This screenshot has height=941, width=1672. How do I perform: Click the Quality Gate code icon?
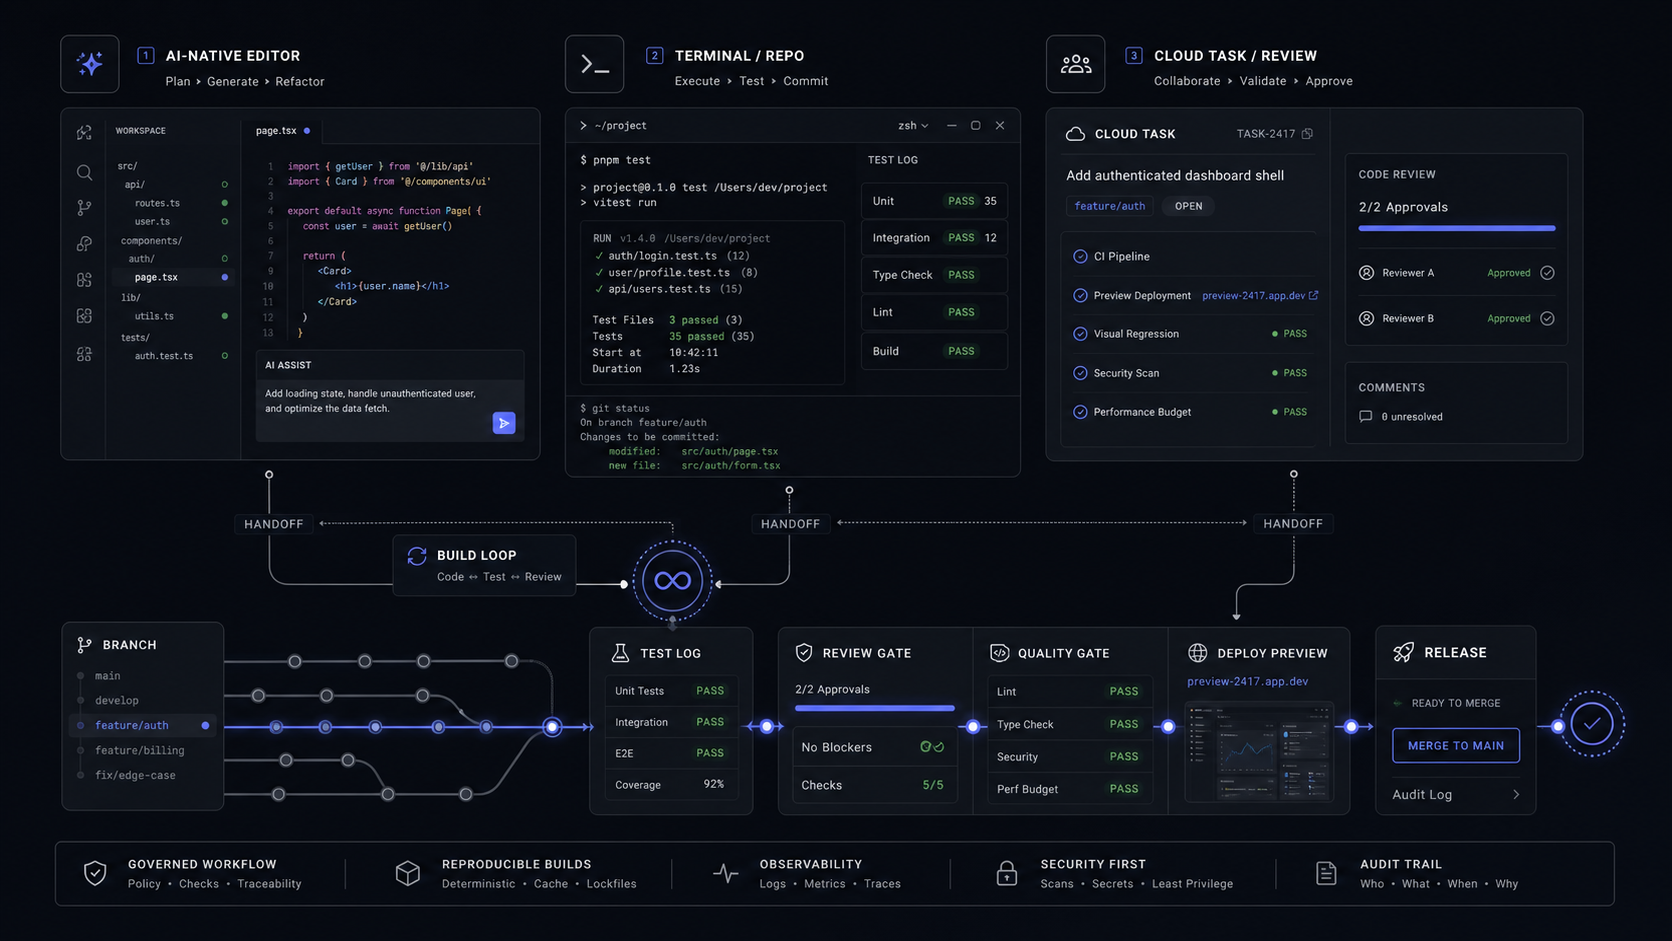[x=999, y=653]
